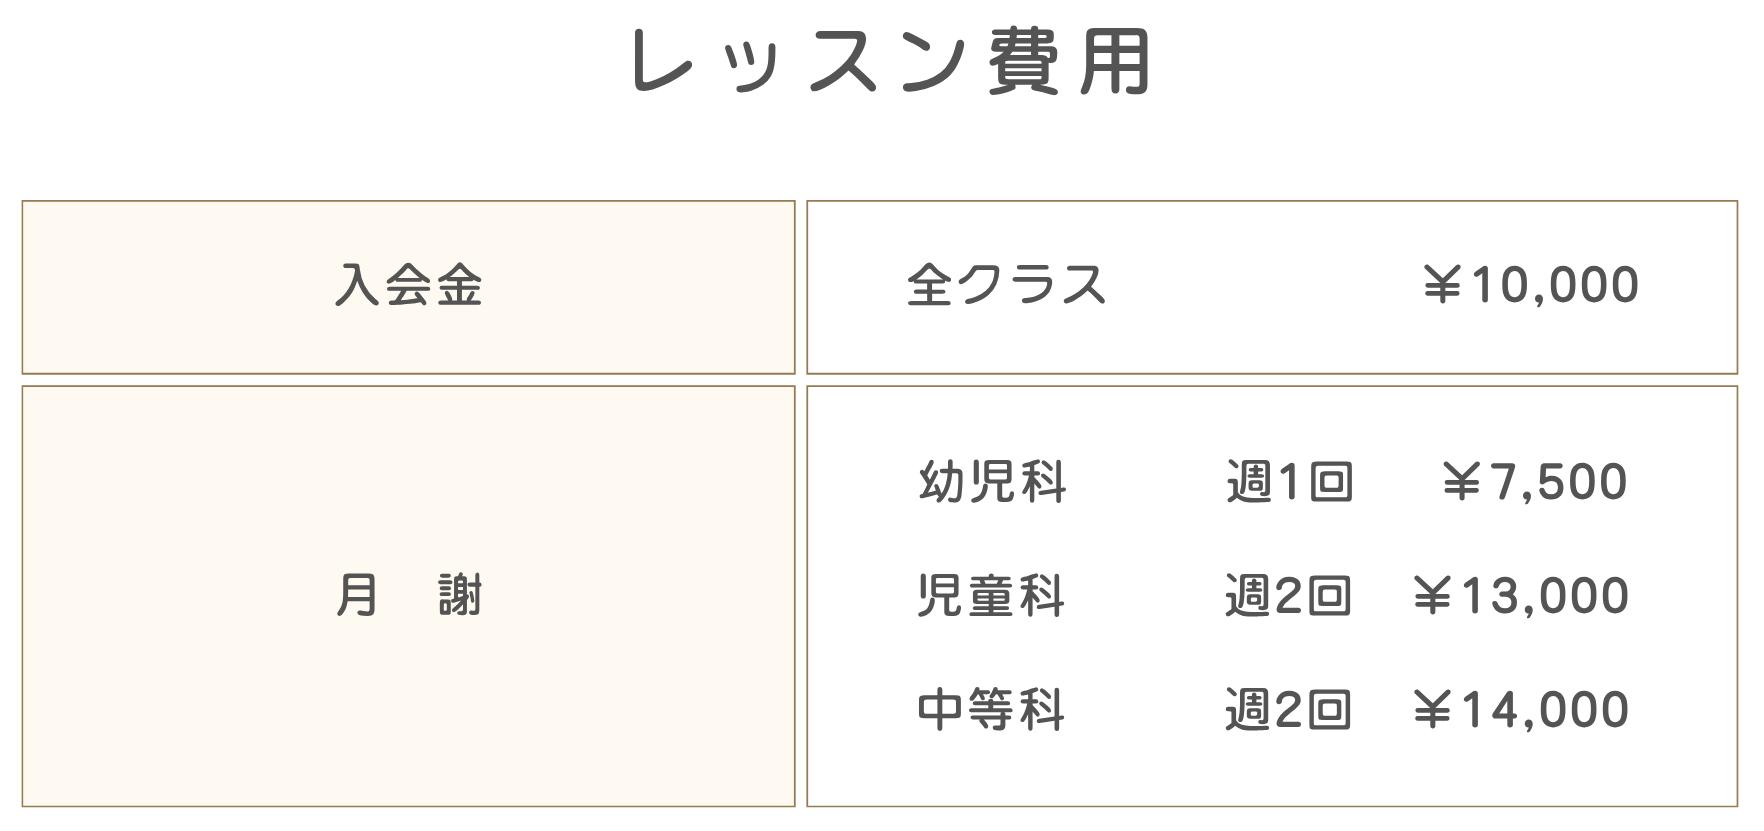Click the 費用 kanji in the title

click(1070, 62)
